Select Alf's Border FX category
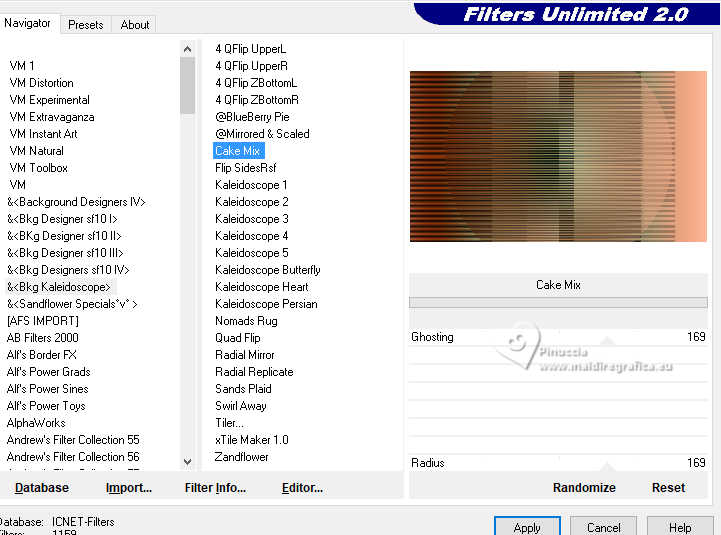The height and width of the screenshot is (535, 721). (41, 355)
